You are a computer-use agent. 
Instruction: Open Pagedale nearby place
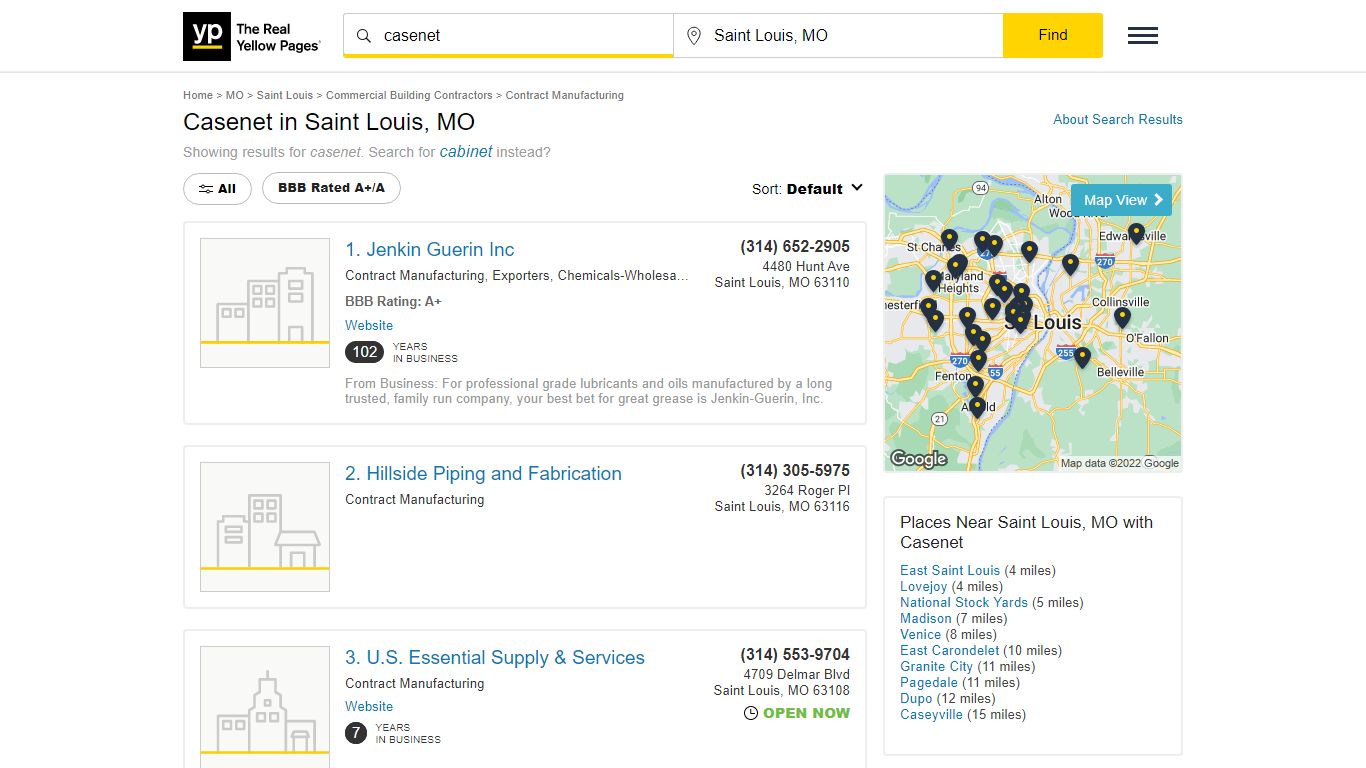(x=929, y=682)
